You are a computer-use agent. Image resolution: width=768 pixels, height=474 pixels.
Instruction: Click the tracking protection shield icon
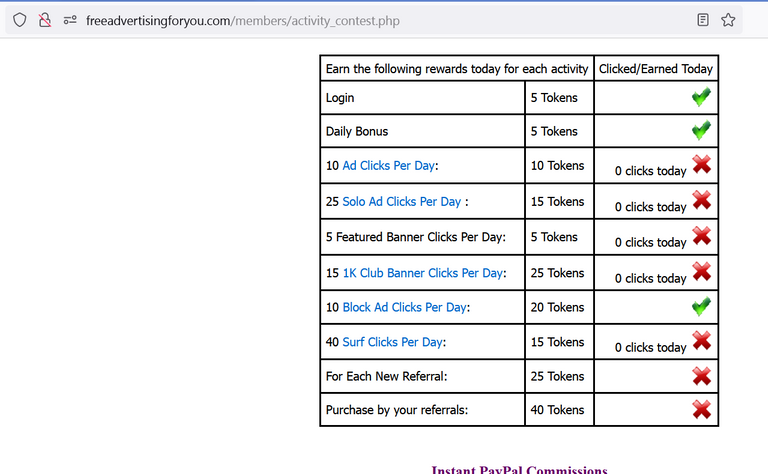tap(20, 21)
